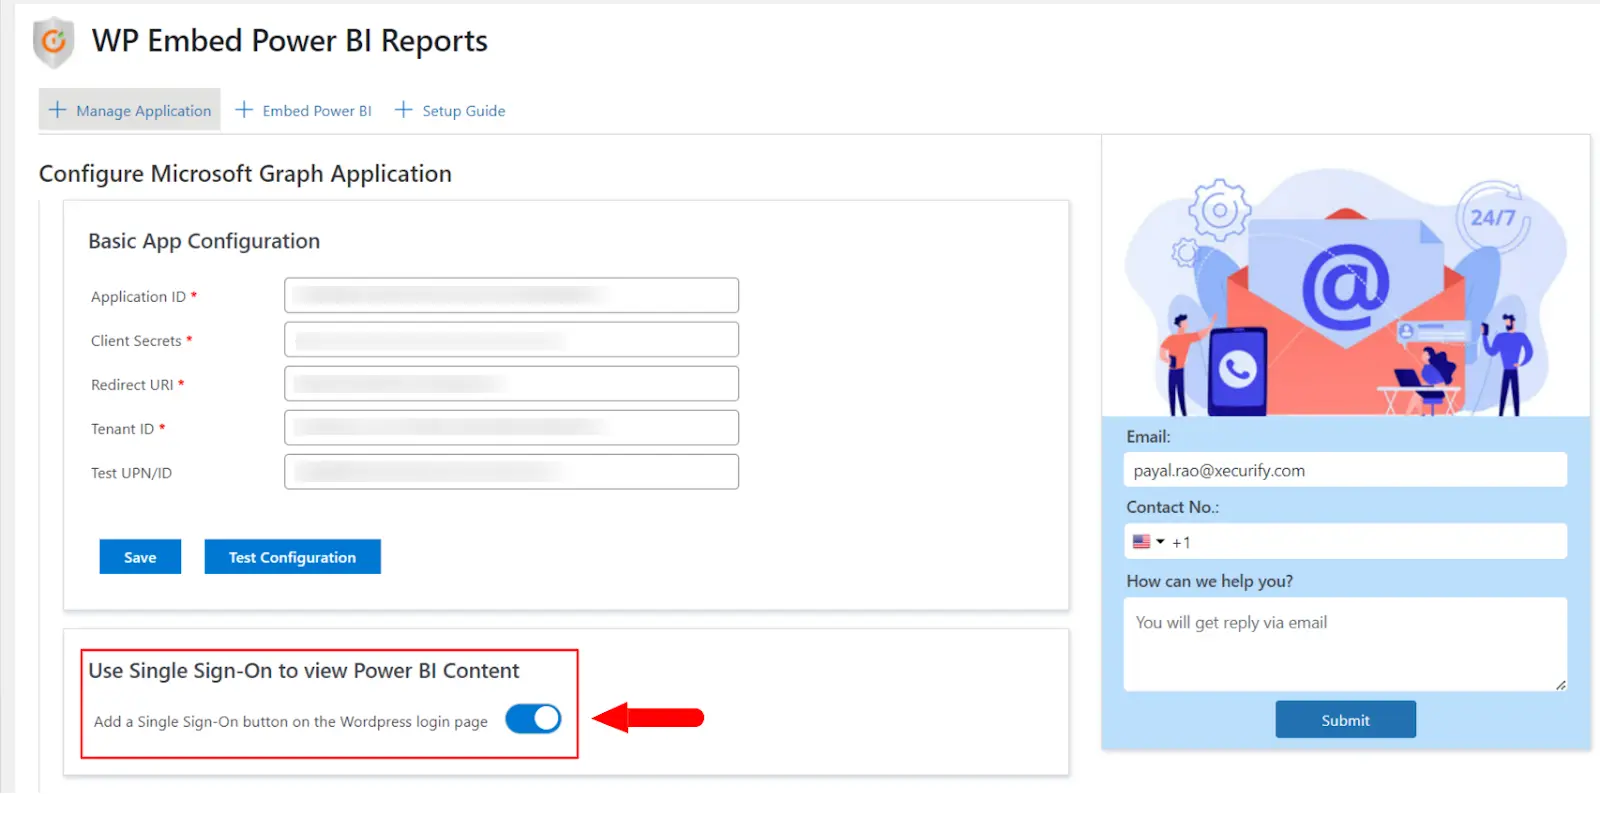Click the WP Embed Power BI Reports title
This screenshot has height=817, width=1600.
click(x=290, y=41)
